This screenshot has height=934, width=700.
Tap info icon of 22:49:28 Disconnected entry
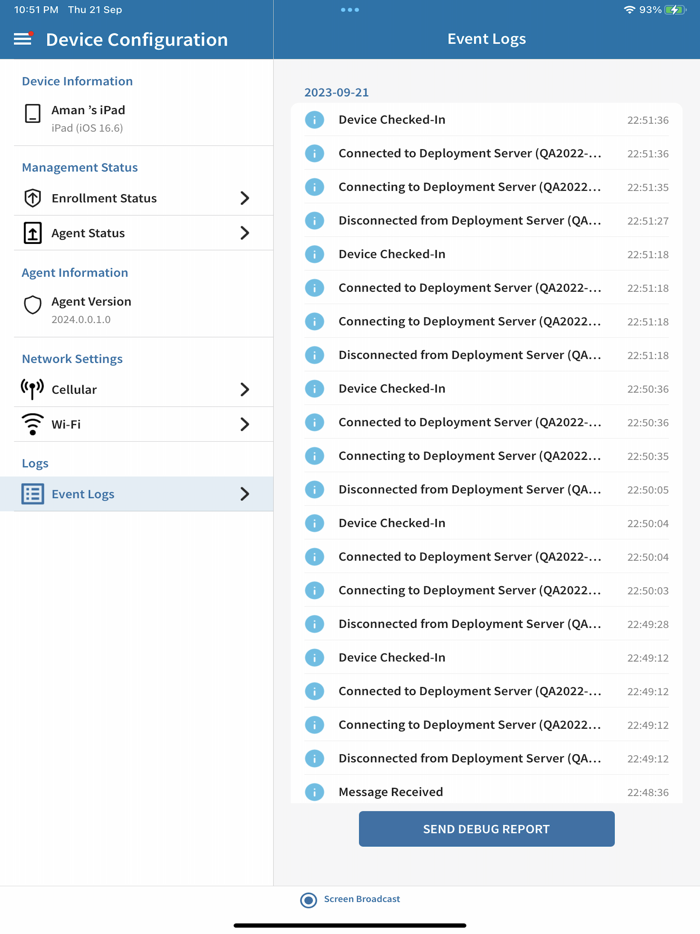[315, 624]
